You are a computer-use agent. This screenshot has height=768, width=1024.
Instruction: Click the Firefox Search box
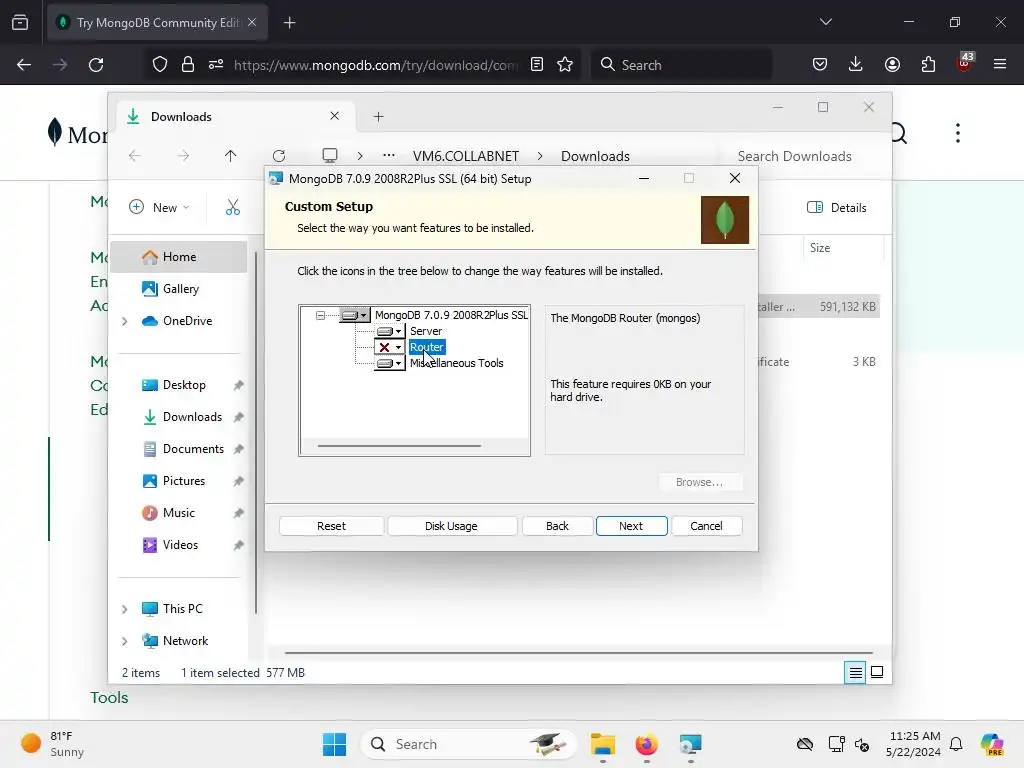tap(681, 65)
